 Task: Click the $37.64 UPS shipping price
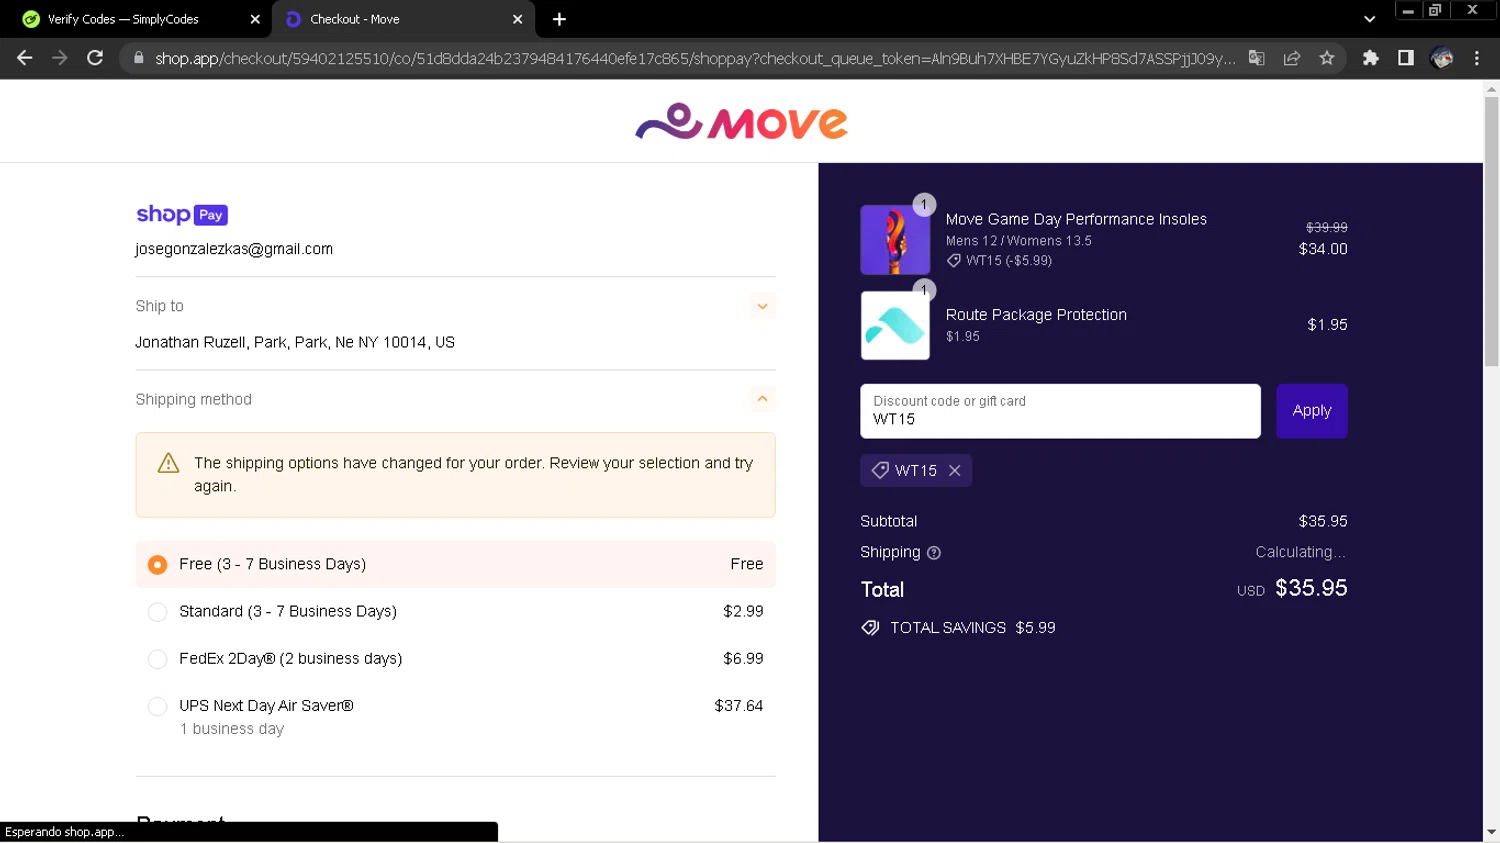739,706
